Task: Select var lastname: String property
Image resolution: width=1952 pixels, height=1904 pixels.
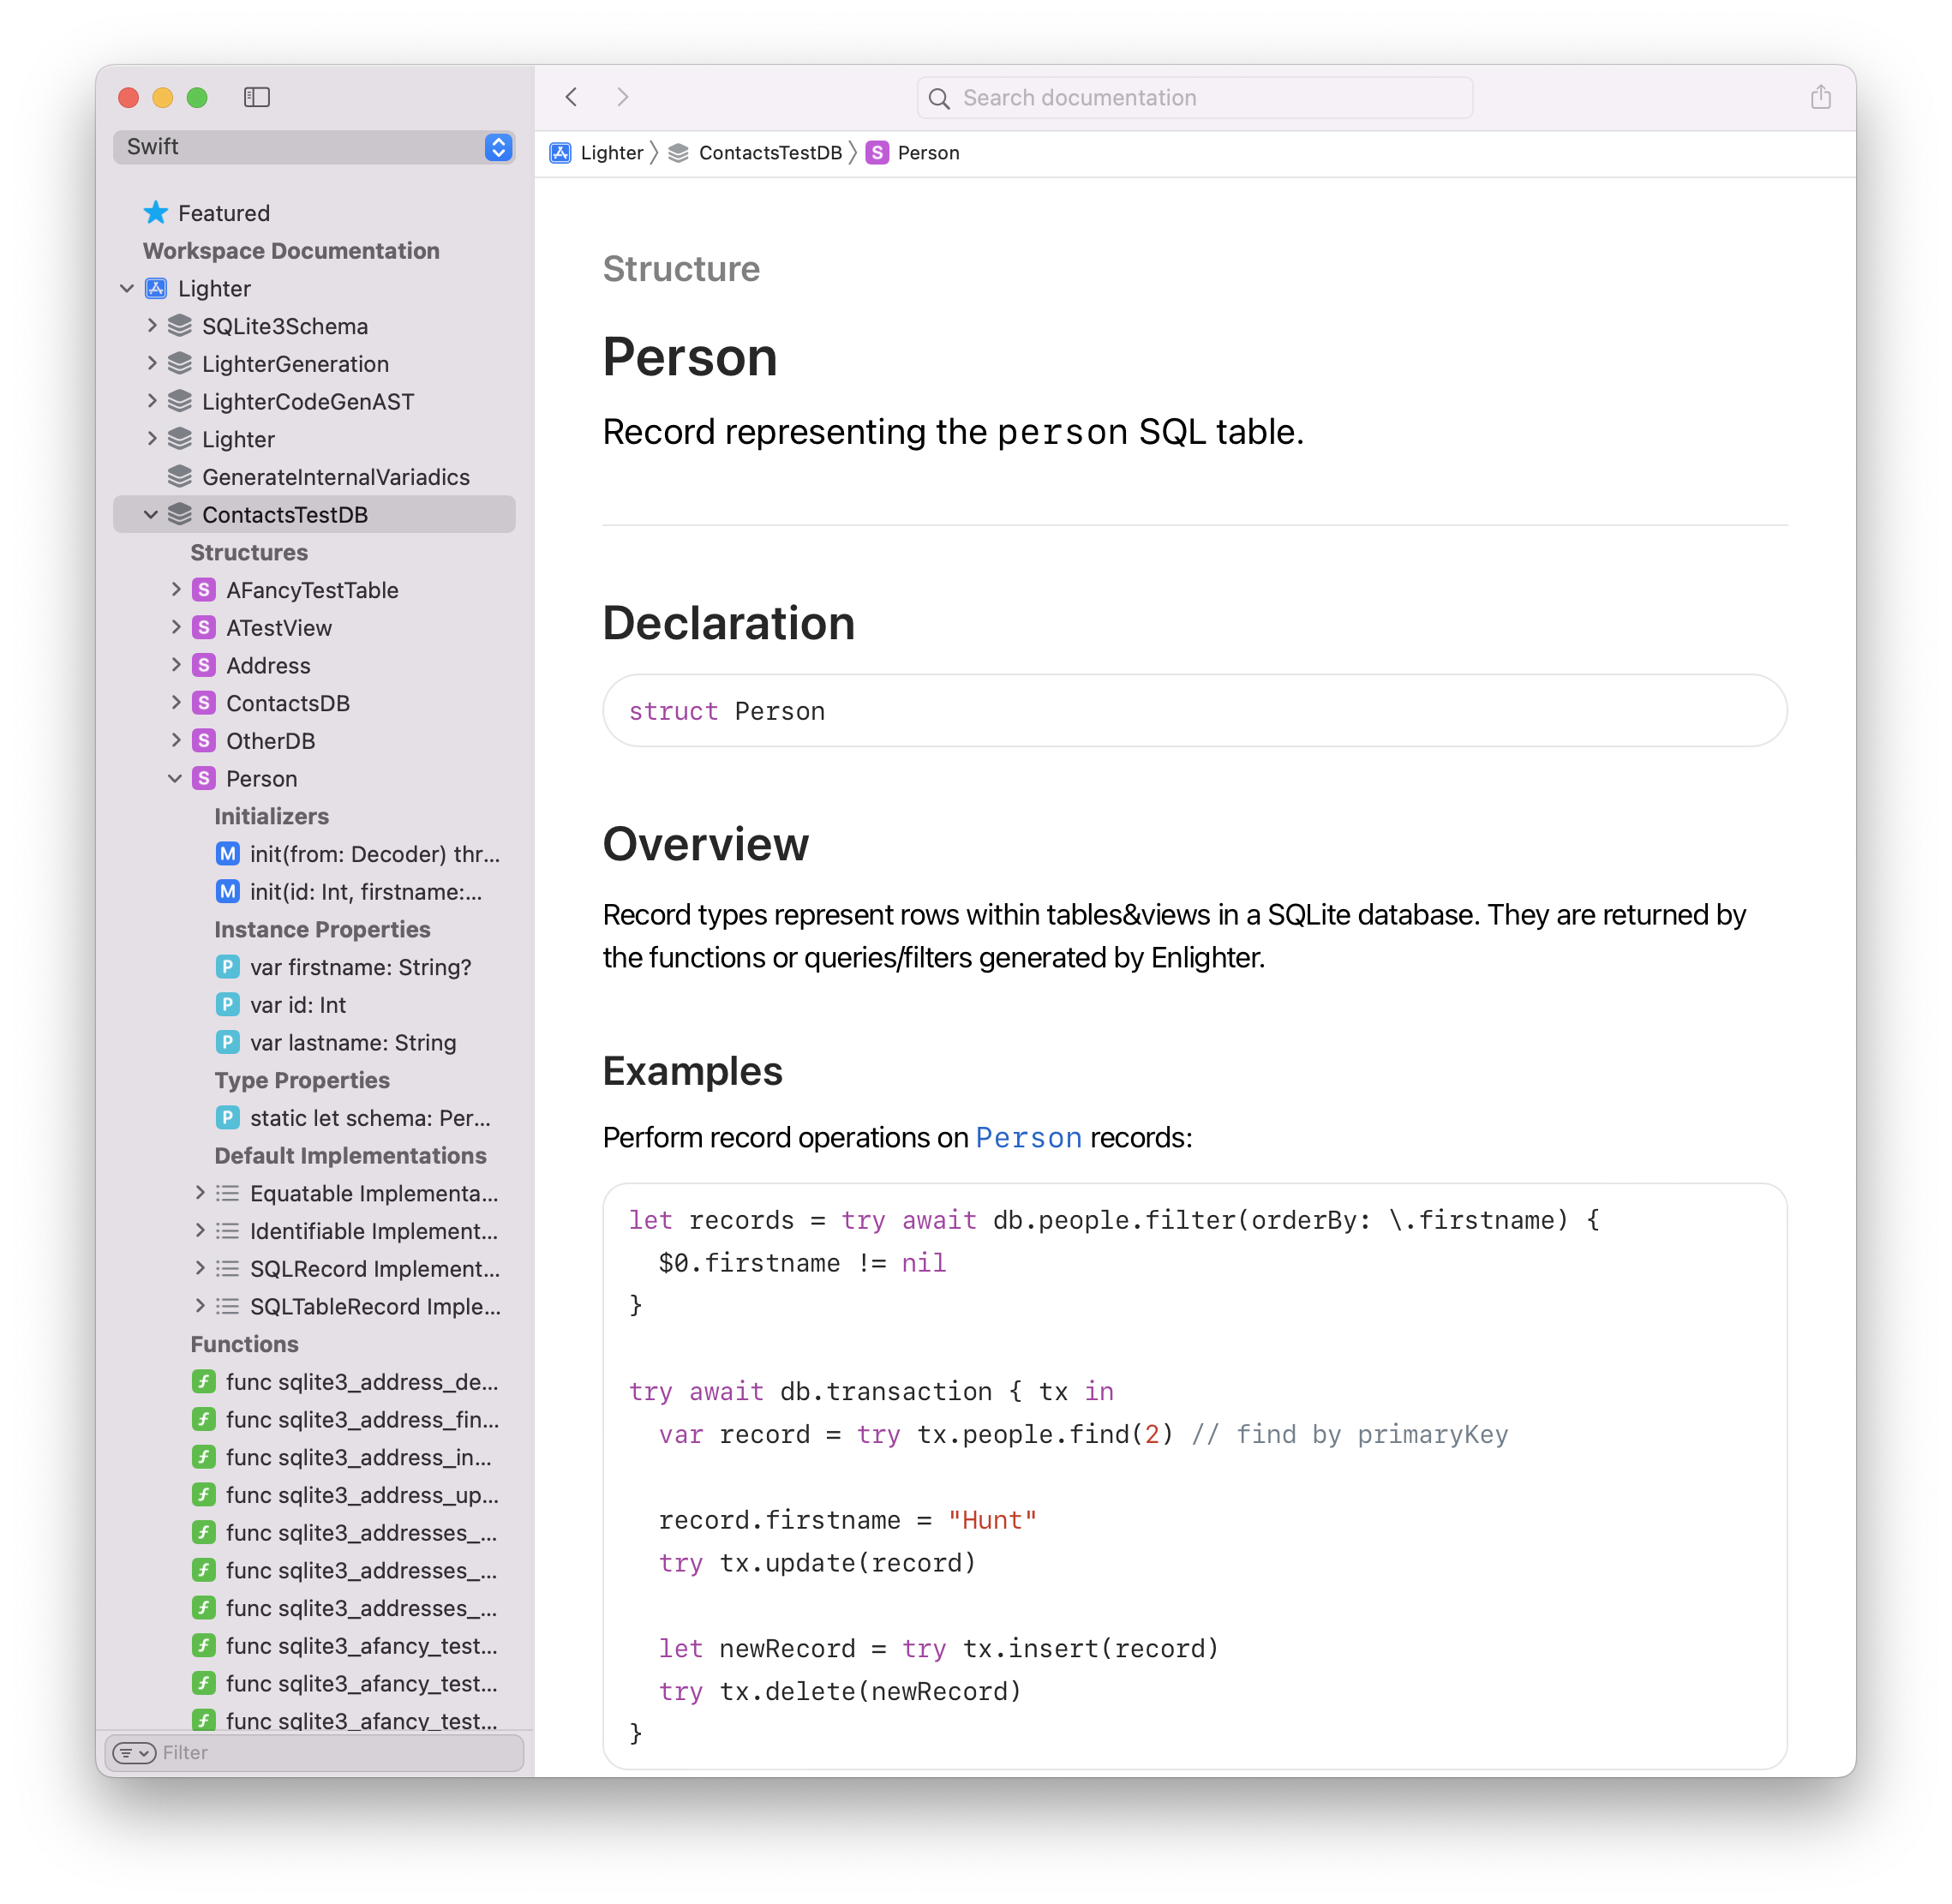Action: click(352, 1043)
